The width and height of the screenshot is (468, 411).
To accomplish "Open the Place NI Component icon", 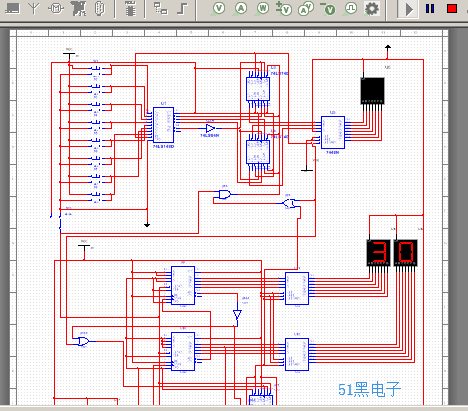I will tap(79, 9).
